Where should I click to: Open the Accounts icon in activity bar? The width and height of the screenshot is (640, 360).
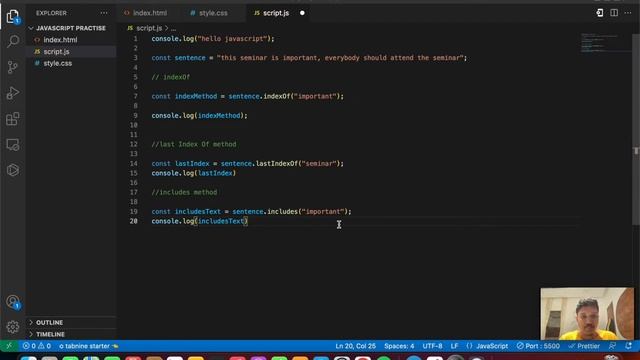(x=13, y=302)
